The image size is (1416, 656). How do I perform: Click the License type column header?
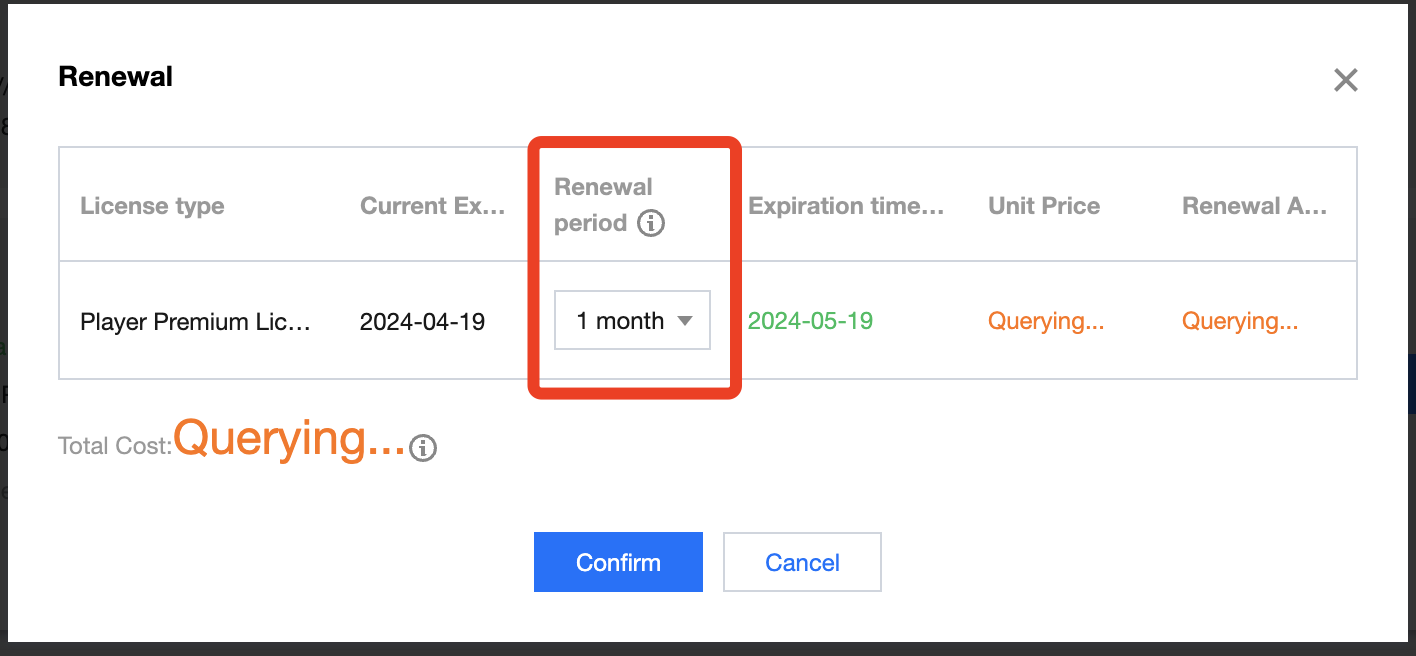click(152, 206)
